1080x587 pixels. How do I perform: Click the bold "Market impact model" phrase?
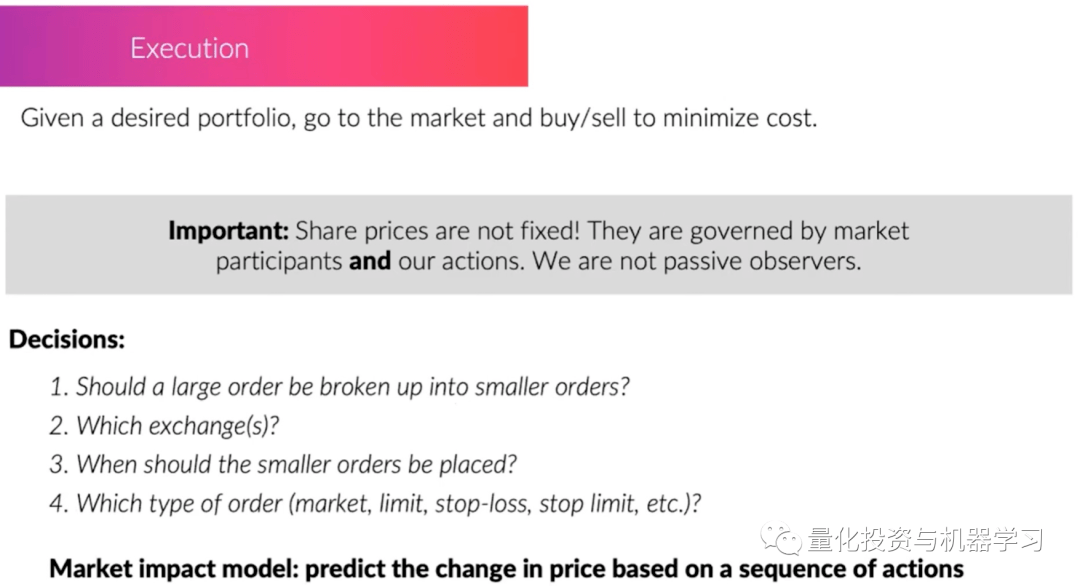172,569
